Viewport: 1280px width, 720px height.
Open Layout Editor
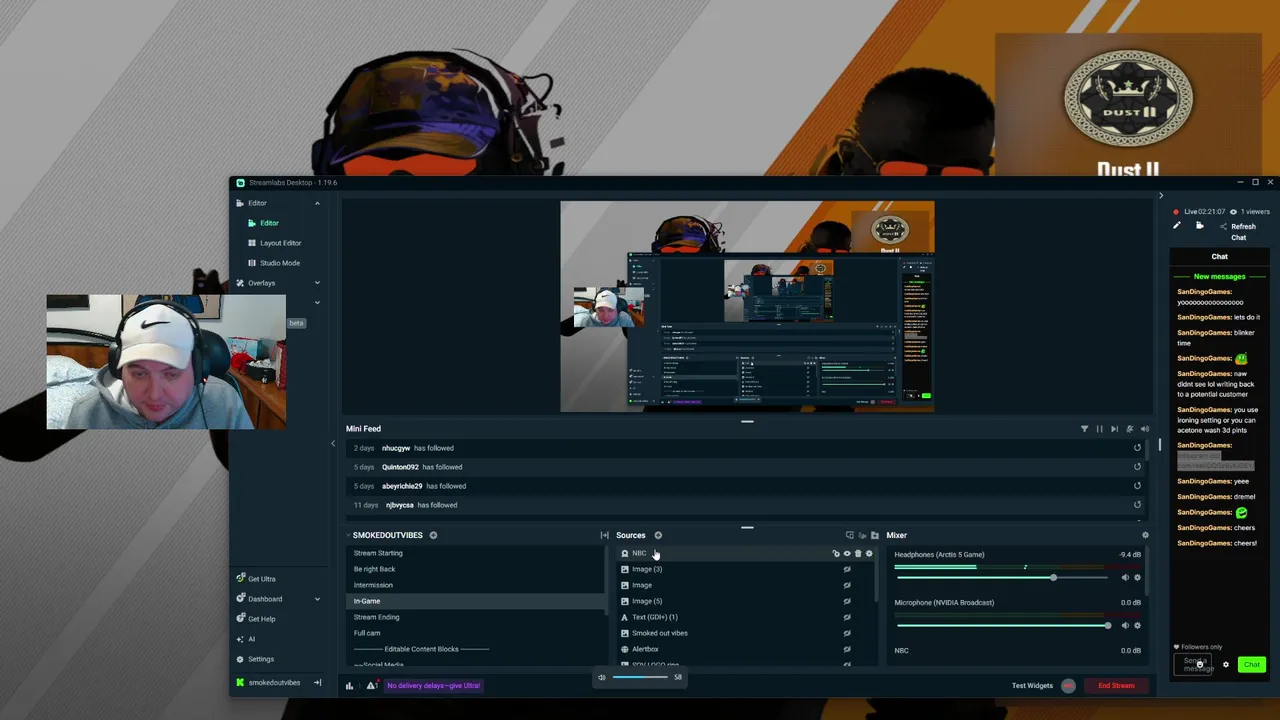click(x=280, y=243)
